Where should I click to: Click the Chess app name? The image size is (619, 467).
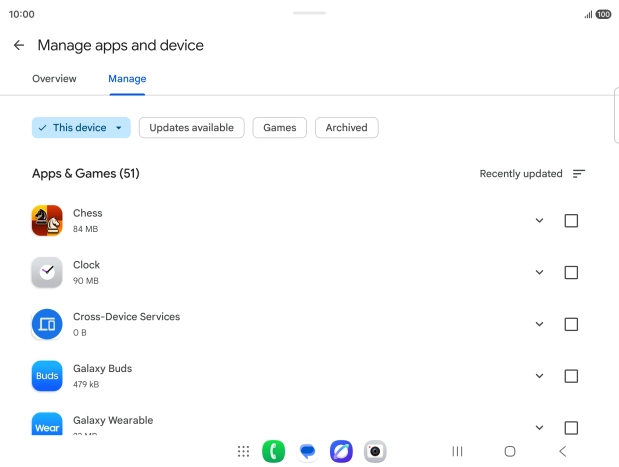(x=88, y=213)
